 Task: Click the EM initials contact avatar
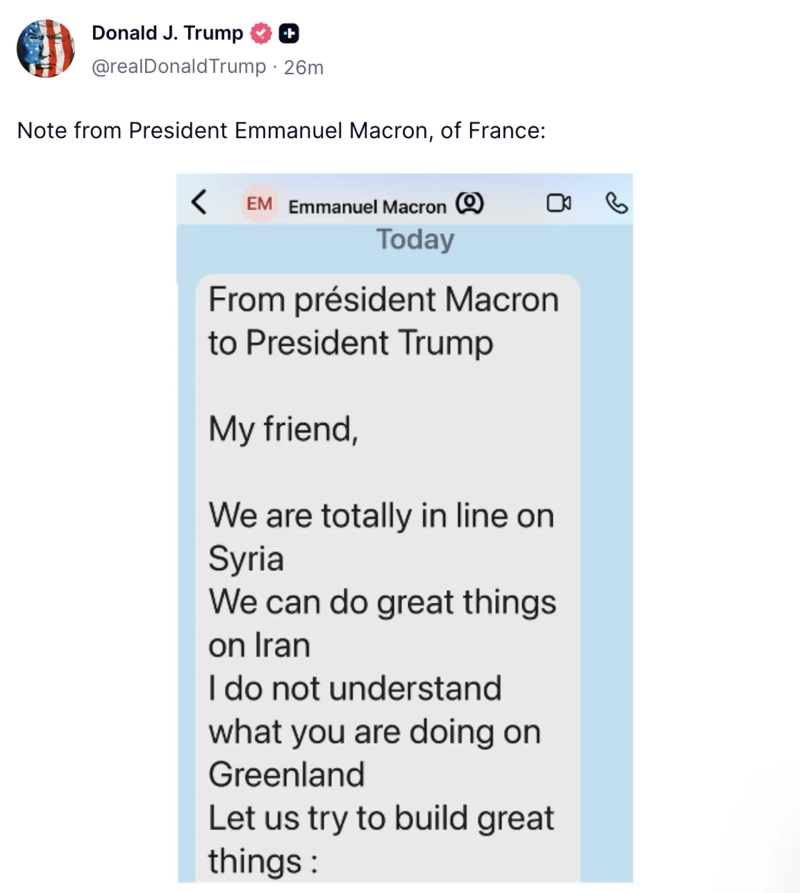pyautogui.click(x=259, y=204)
